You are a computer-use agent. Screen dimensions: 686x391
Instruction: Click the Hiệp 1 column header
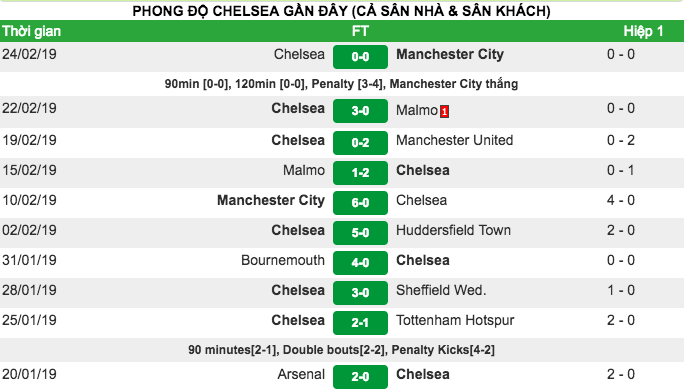[643, 31]
